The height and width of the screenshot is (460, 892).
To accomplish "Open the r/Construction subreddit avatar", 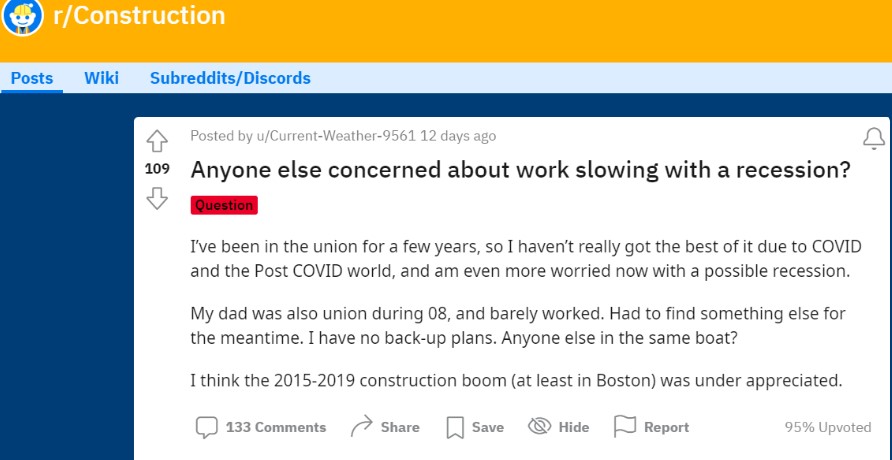I will pos(23,17).
